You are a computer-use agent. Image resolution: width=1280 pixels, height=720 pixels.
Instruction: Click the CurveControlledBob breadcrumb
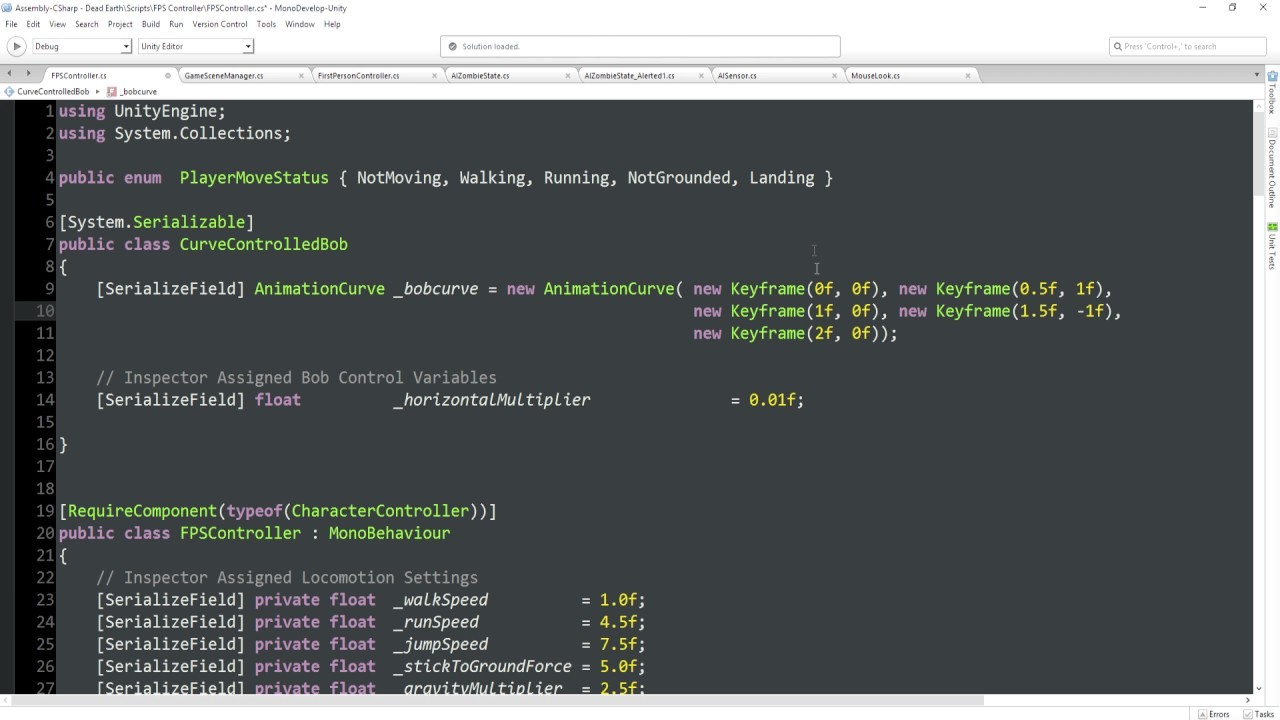pos(53,91)
